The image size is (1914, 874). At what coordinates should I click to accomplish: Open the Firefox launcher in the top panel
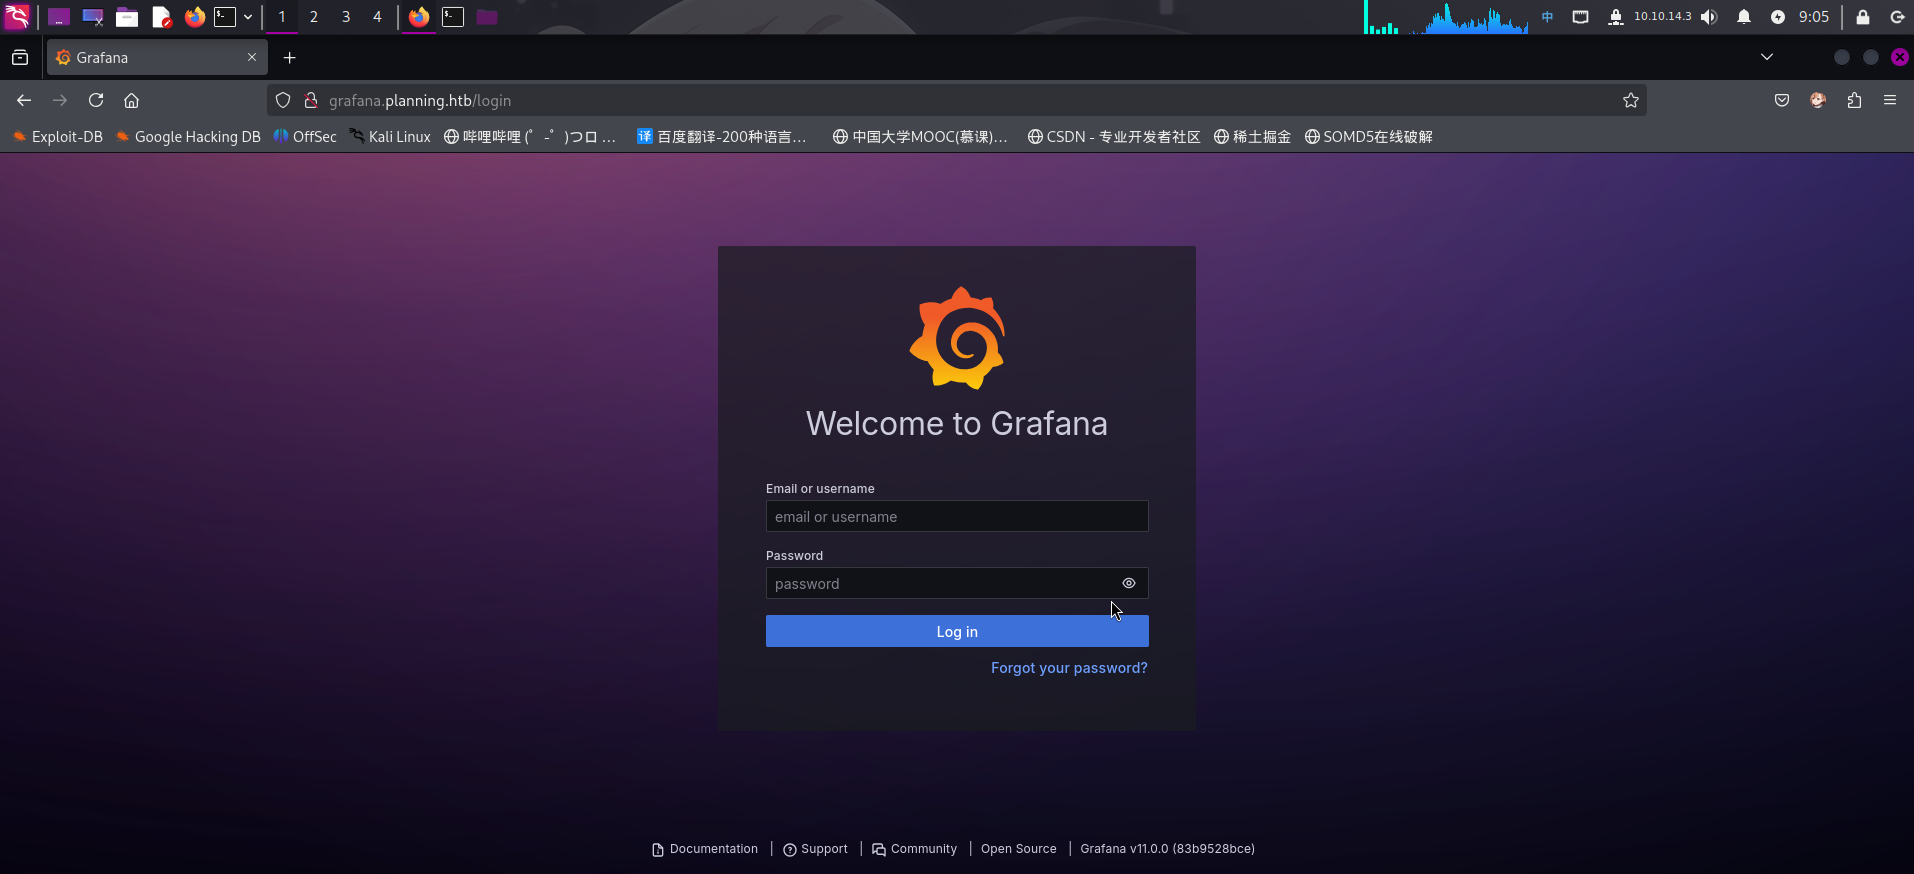[195, 17]
